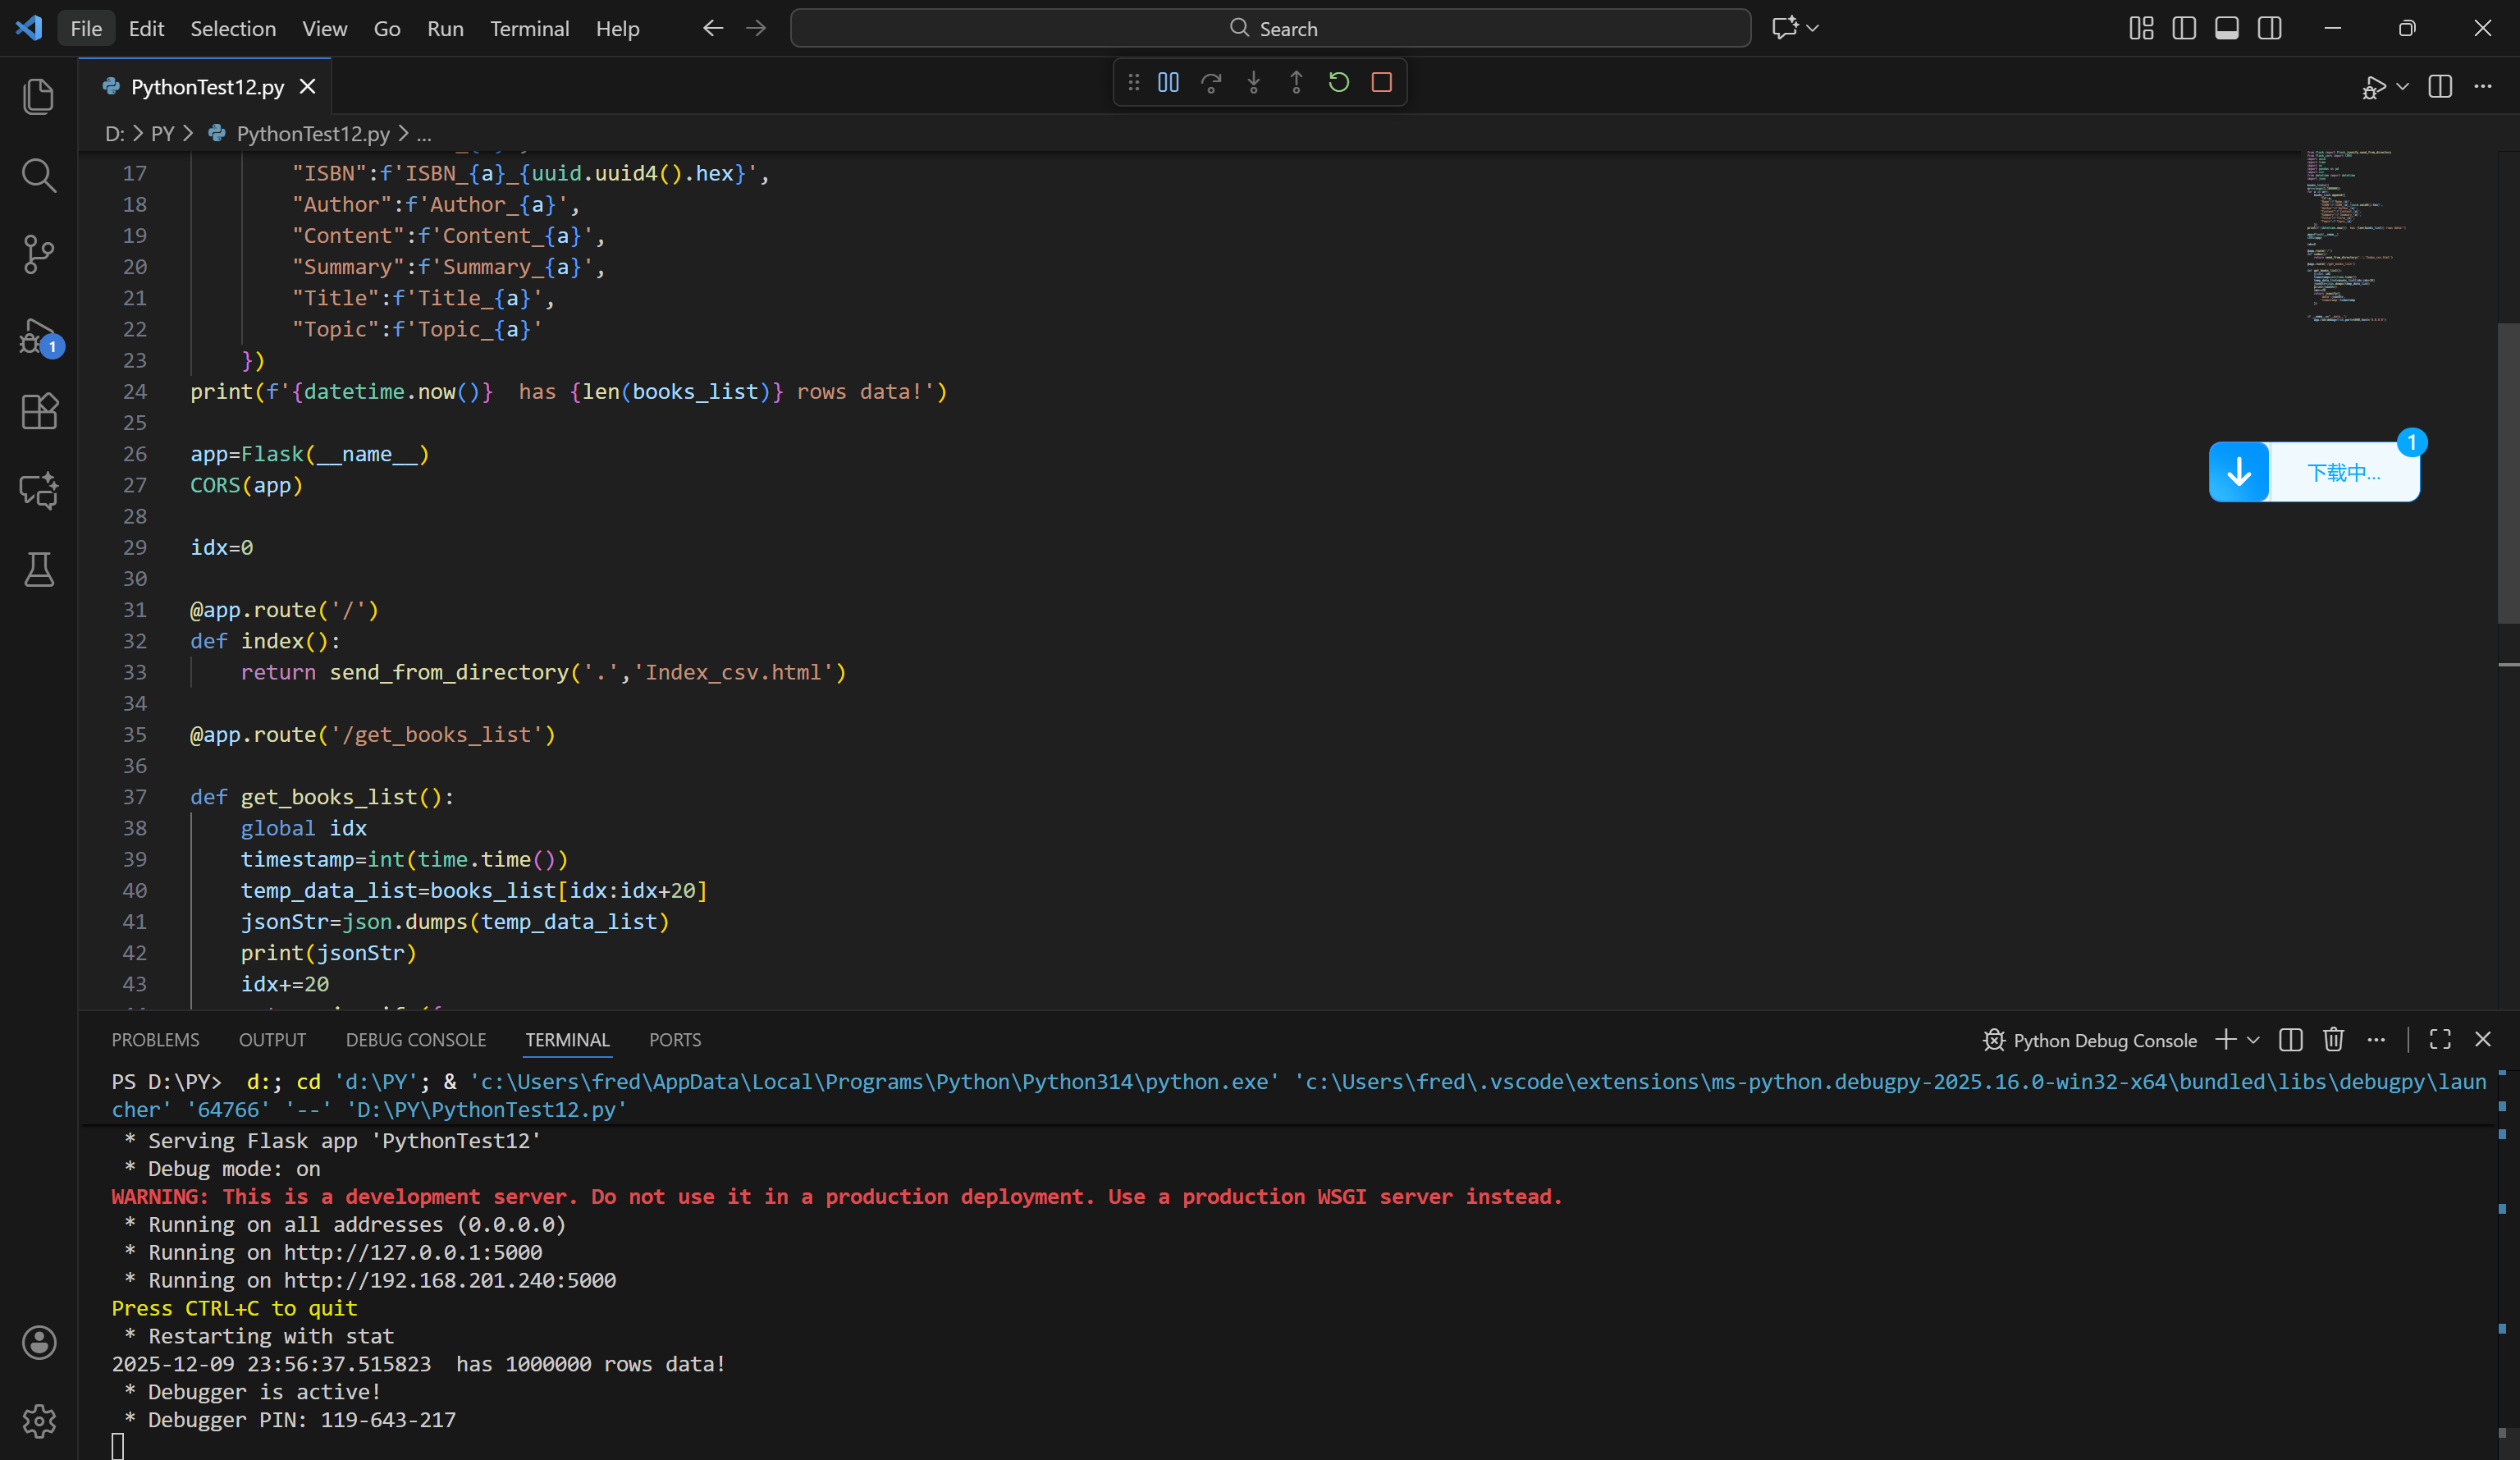Expand the new terminal launch profile dropdown

click(x=2253, y=1040)
